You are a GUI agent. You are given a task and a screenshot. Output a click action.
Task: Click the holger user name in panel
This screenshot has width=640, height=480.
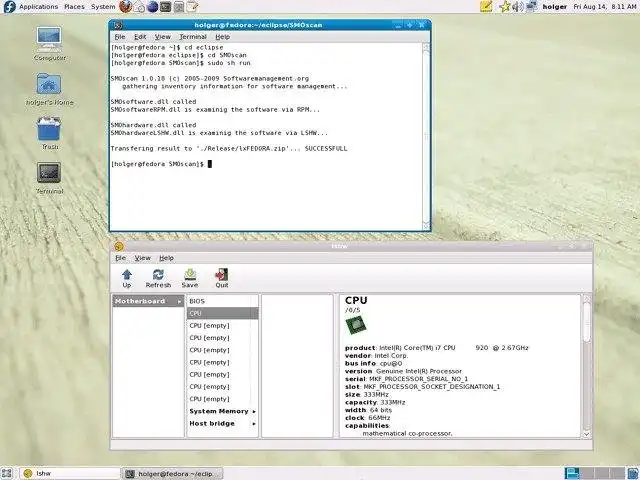coord(554,7)
